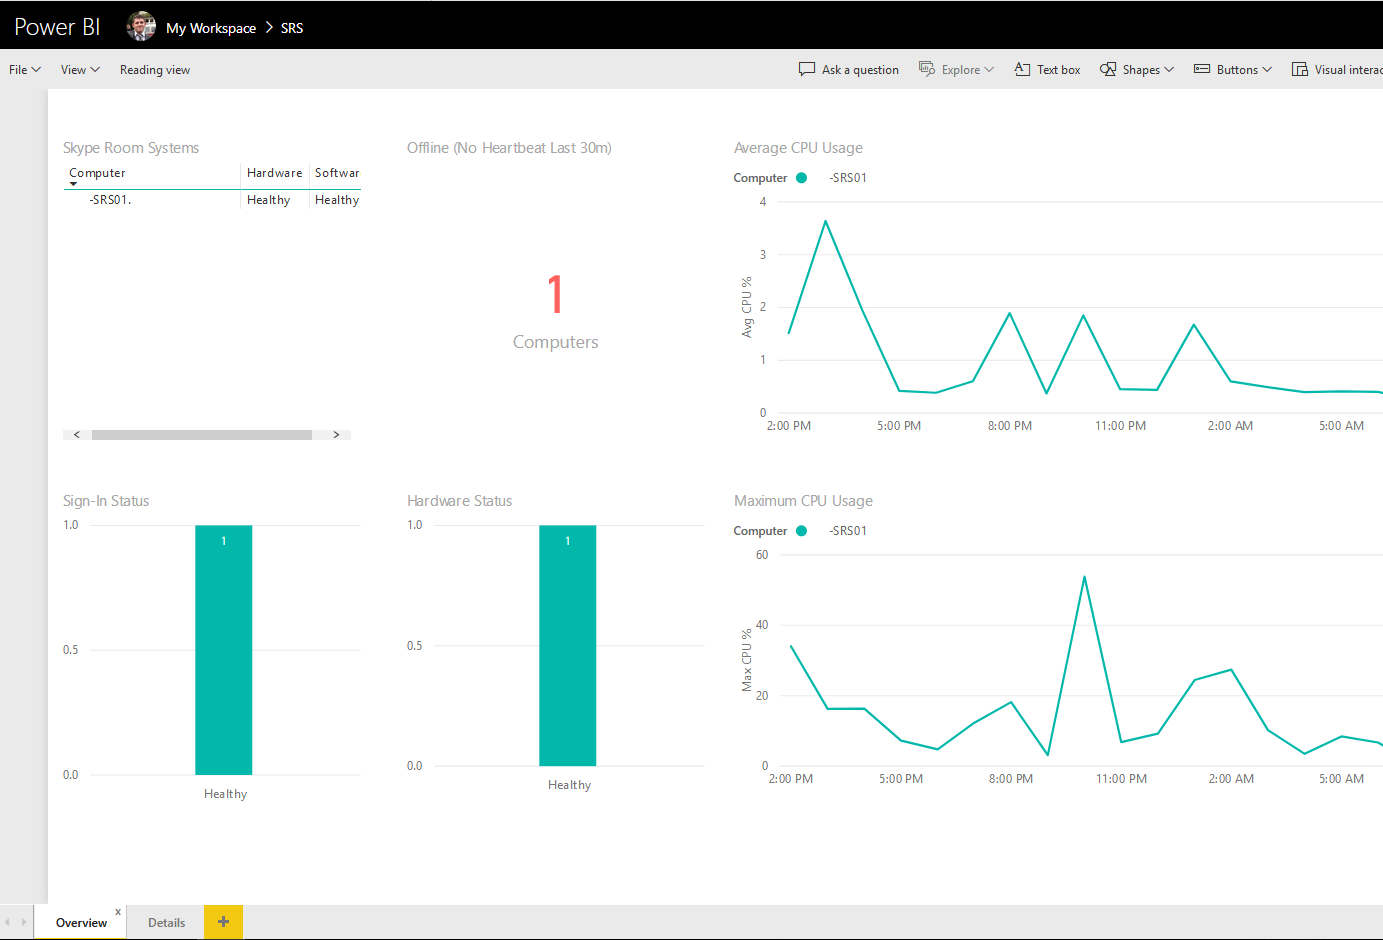Click table scrollbar right arrow
The height and width of the screenshot is (940, 1383).
(x=336, y=435)
